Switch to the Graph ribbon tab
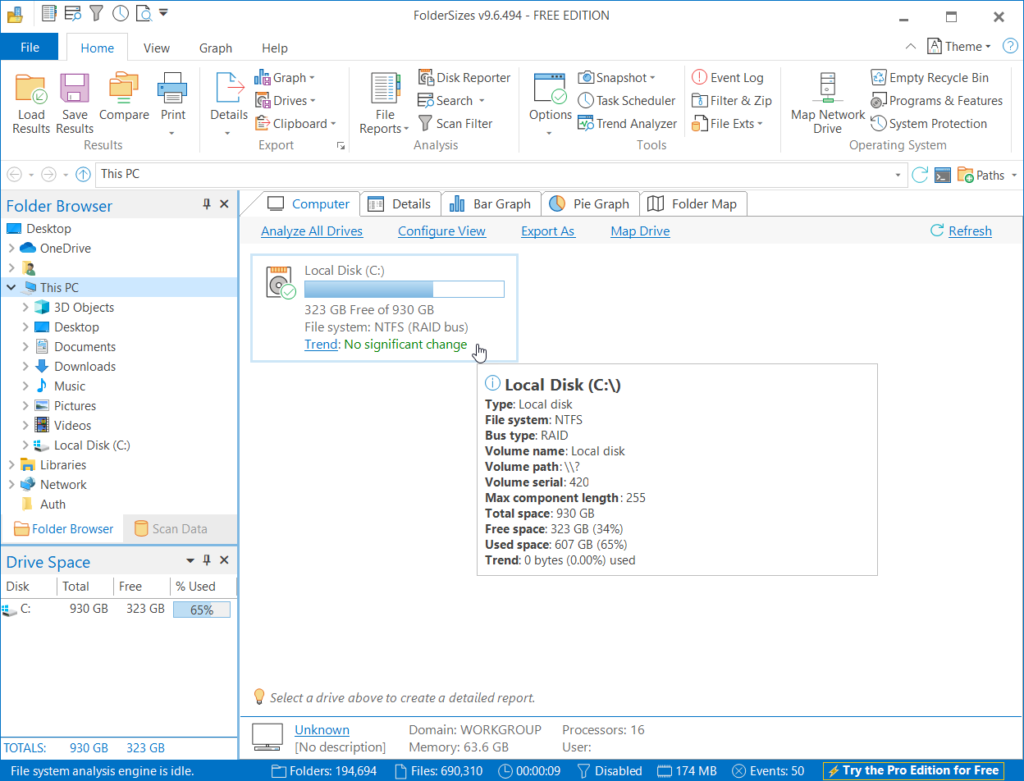Screen dimensions: 1024x781 pos(216,48)
